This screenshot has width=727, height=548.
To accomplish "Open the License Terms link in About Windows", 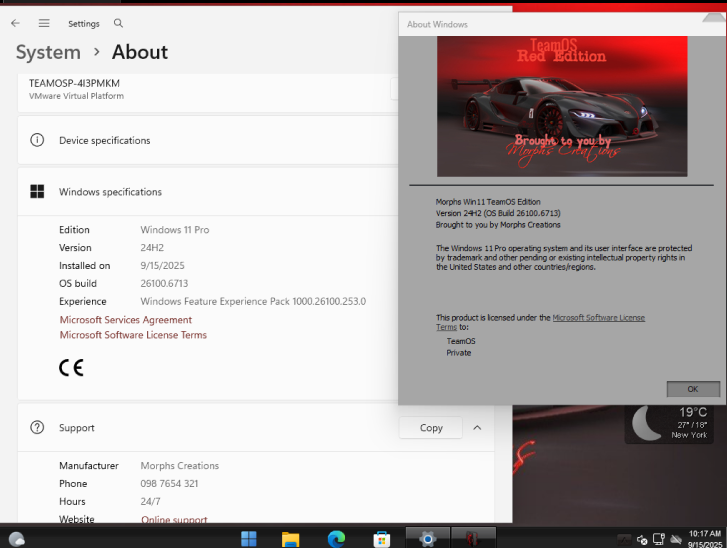I will pyautogui.click(x=598, y=318).
